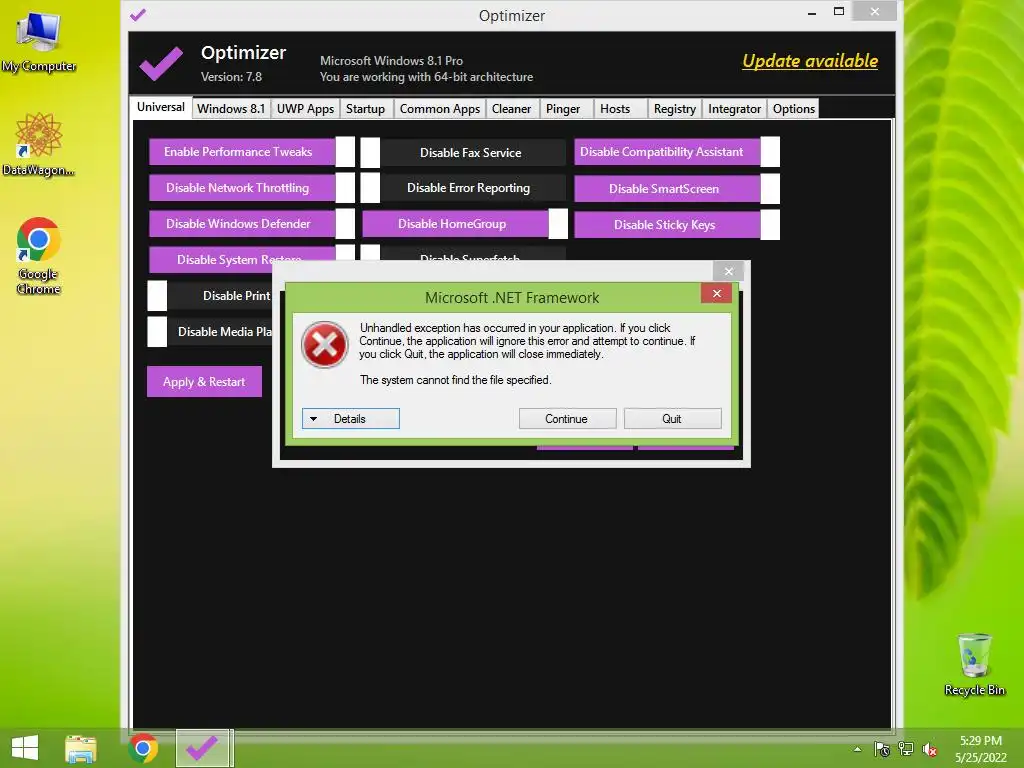
Task: Click Continue in the error dialog
Action: (x=567, y=419)
